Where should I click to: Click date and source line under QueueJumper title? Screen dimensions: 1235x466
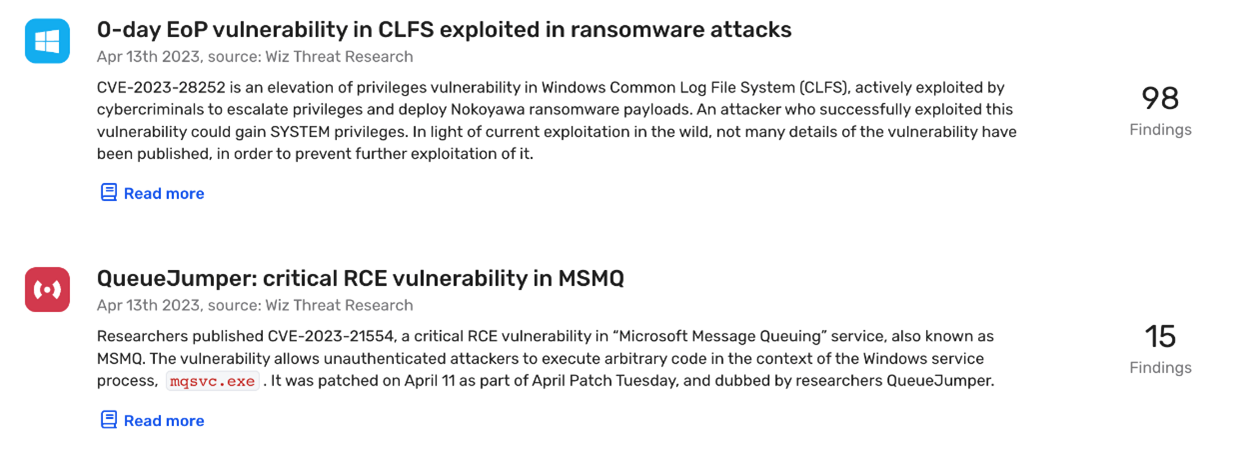click(x=255, y=305)
